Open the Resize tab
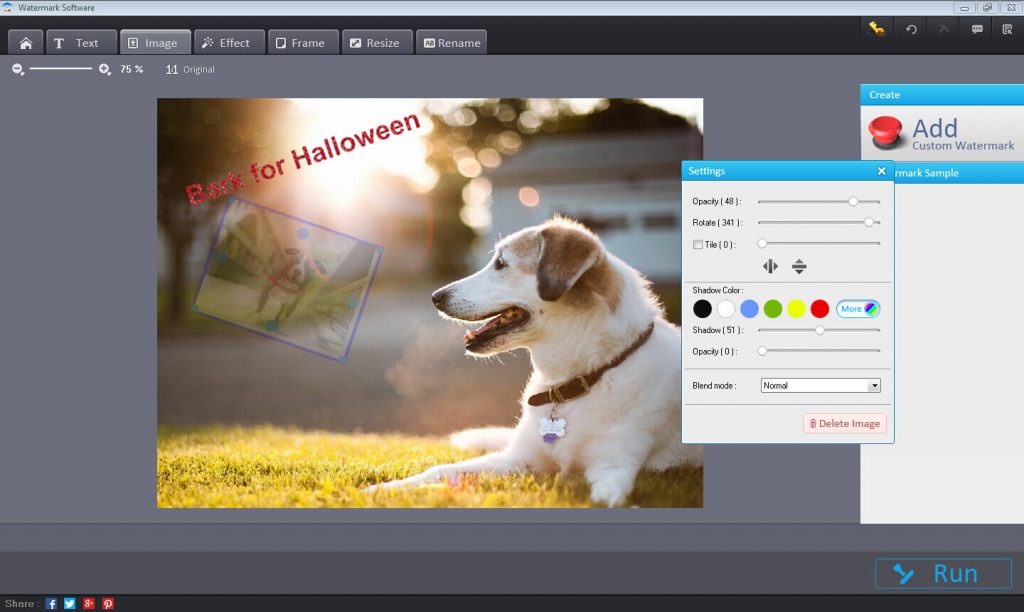 click(374, 43)
